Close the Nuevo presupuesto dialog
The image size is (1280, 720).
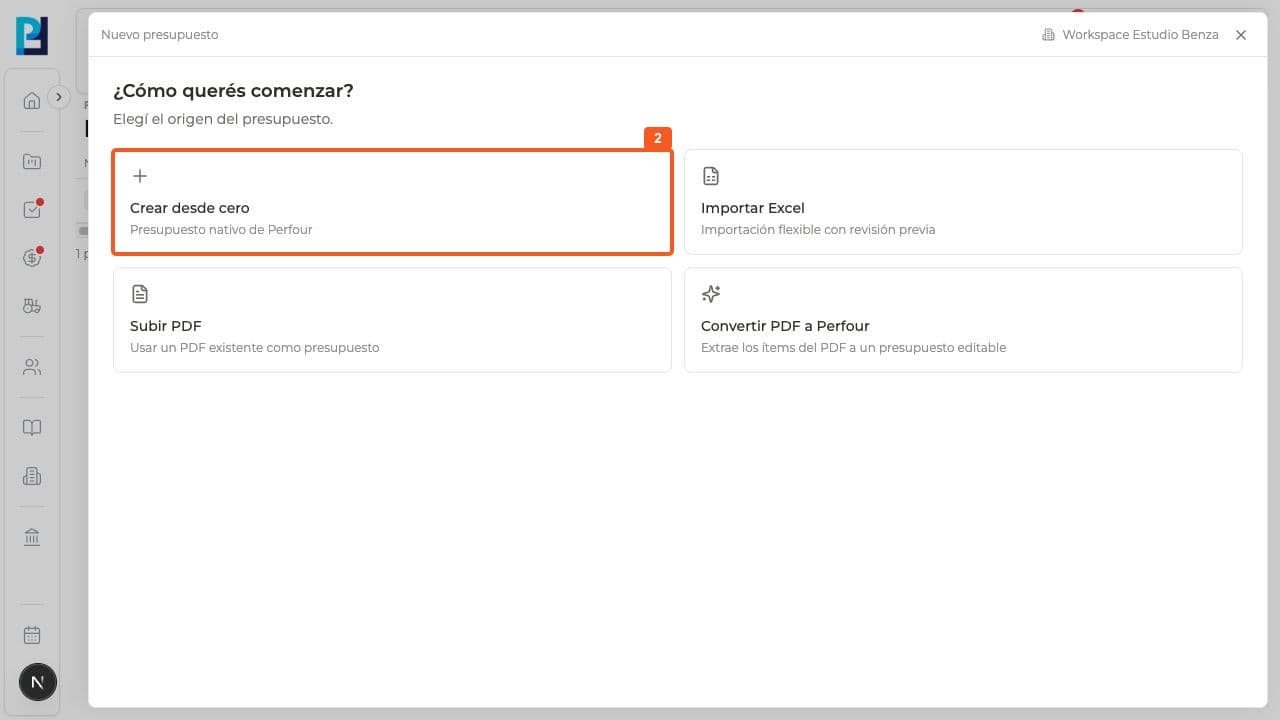pos(1241,35)
